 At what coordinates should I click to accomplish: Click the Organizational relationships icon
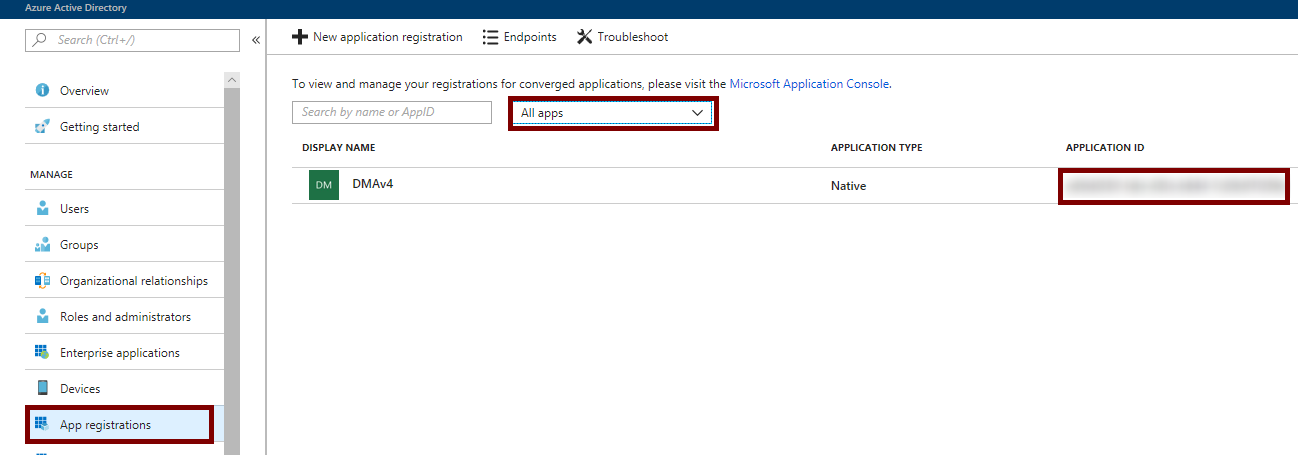tap(42, 281)
